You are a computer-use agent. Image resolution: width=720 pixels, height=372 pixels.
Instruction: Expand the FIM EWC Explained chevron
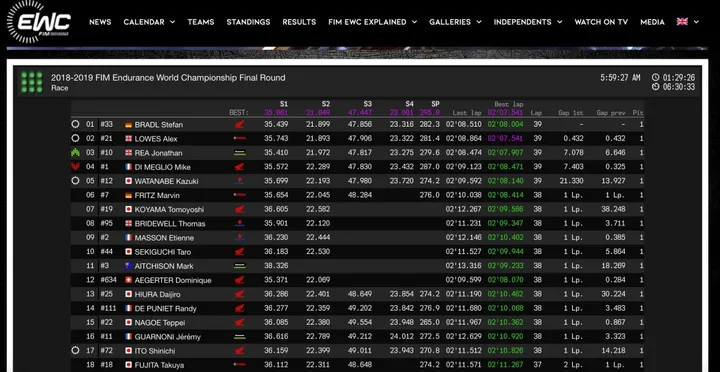414,22
